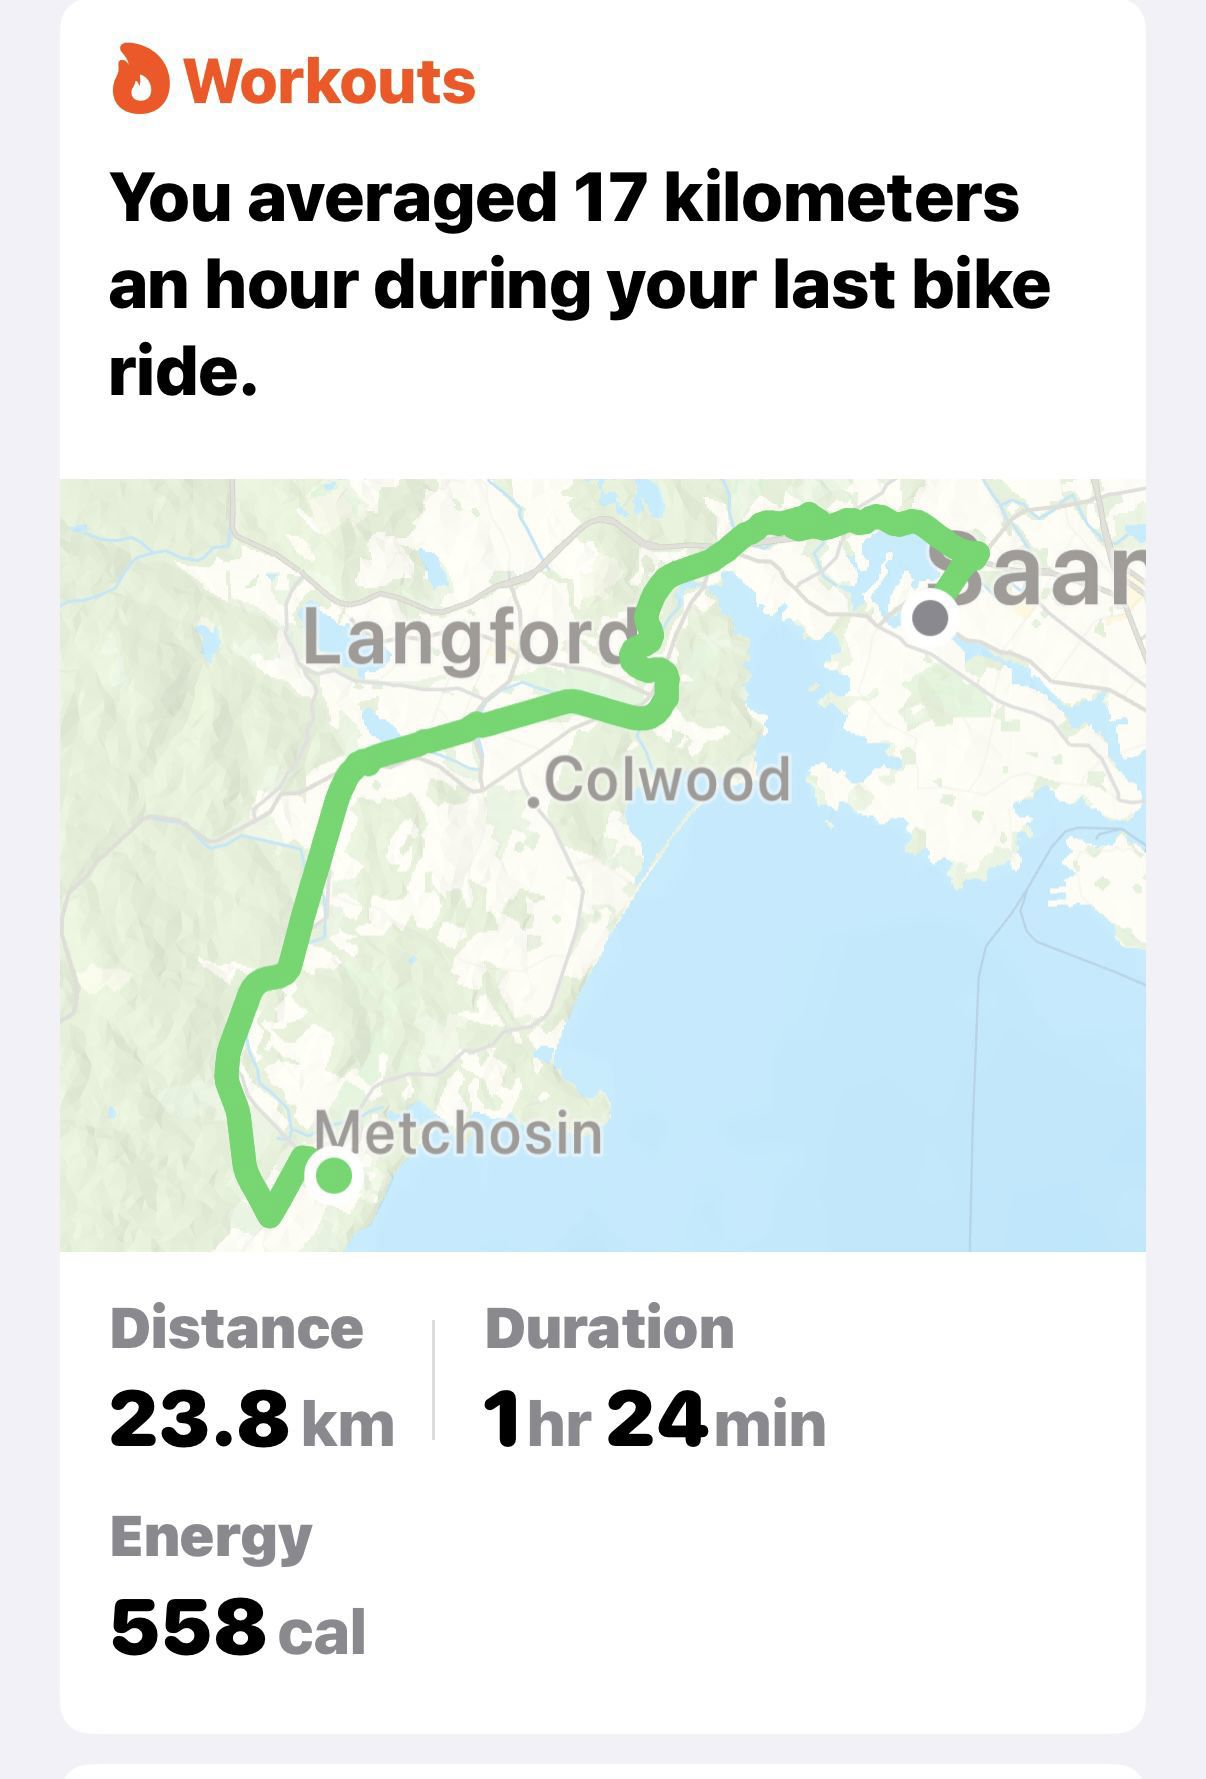Viewport: 1206px width, 1779px height.
Task: Open the route map thumbnail
Action: [603, 865]
